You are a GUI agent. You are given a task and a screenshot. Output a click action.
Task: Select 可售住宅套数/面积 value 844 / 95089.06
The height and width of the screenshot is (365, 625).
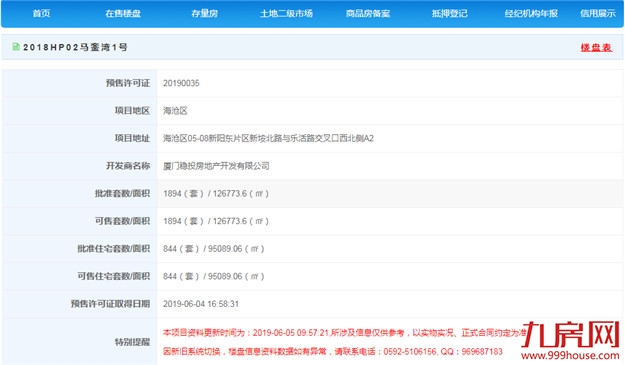(x=213, y=276)
